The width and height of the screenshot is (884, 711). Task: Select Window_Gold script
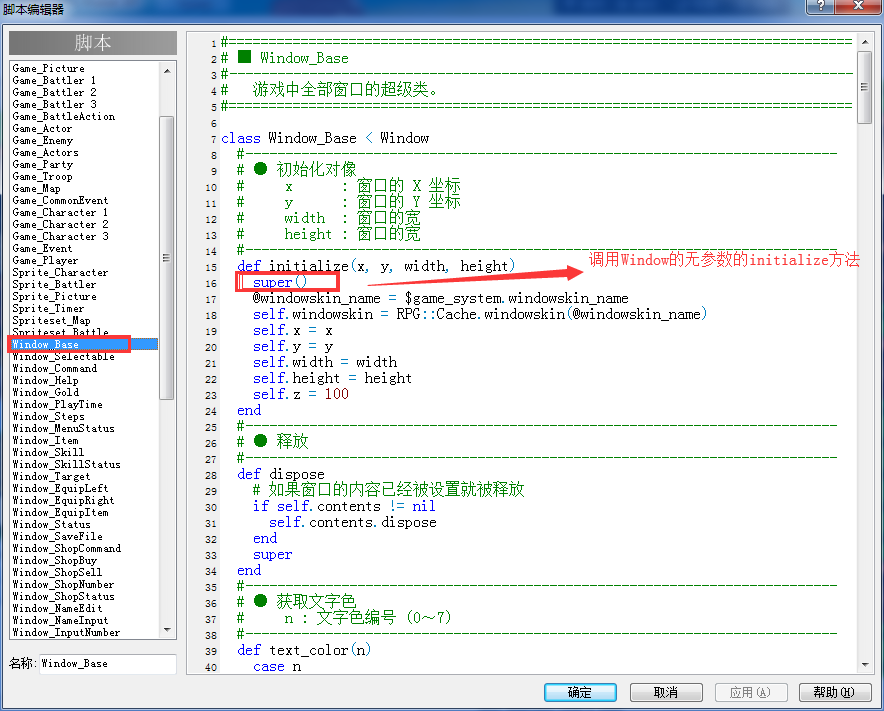coord(46,392)
